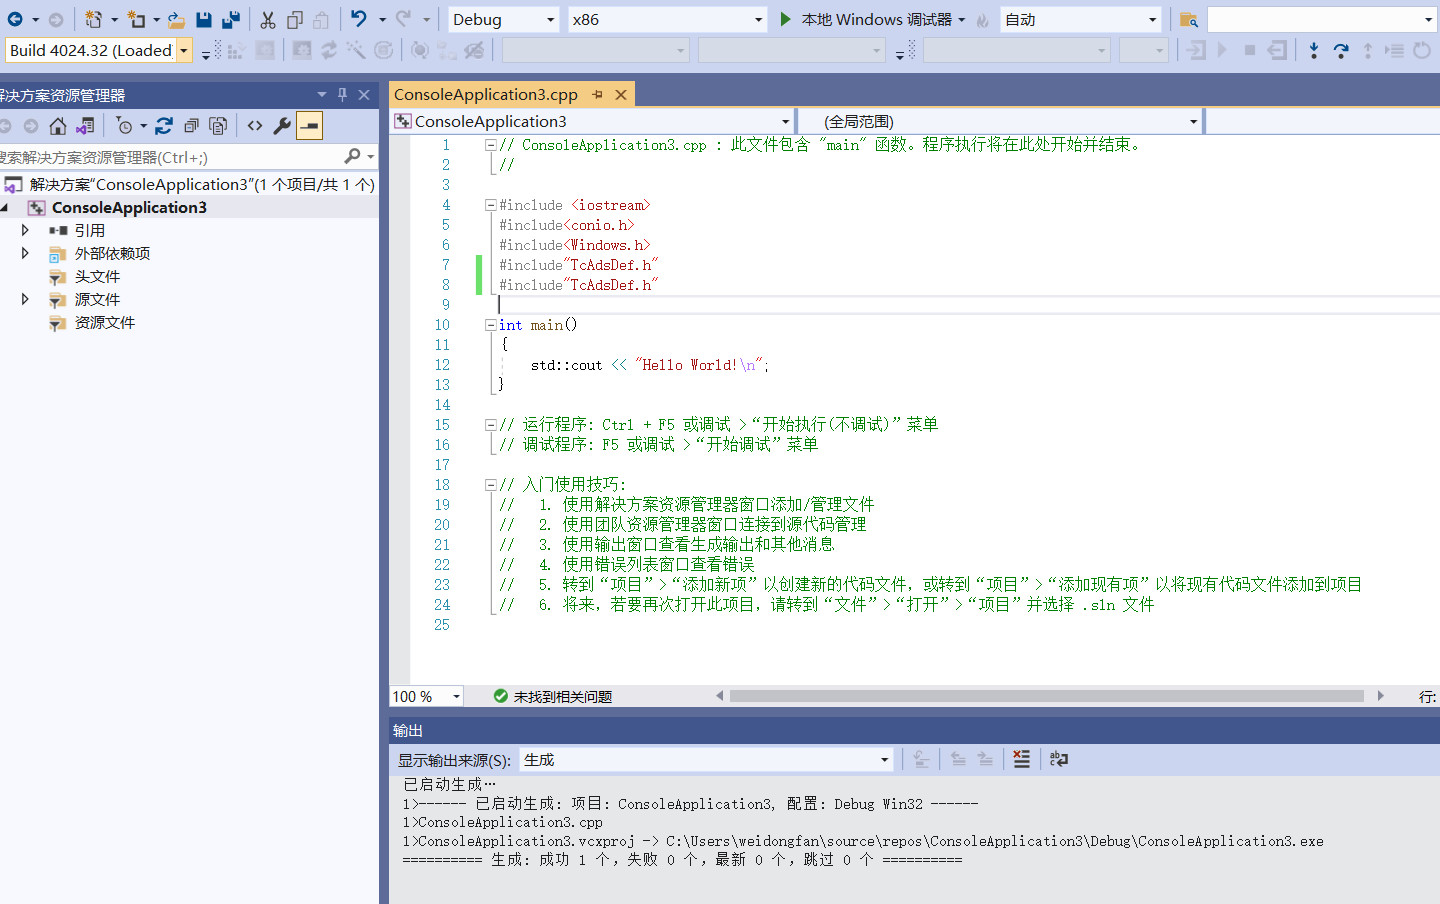The image size is (1440, 904).
Task: Click the Step Into debug icon
Action: click(1313, 50)
